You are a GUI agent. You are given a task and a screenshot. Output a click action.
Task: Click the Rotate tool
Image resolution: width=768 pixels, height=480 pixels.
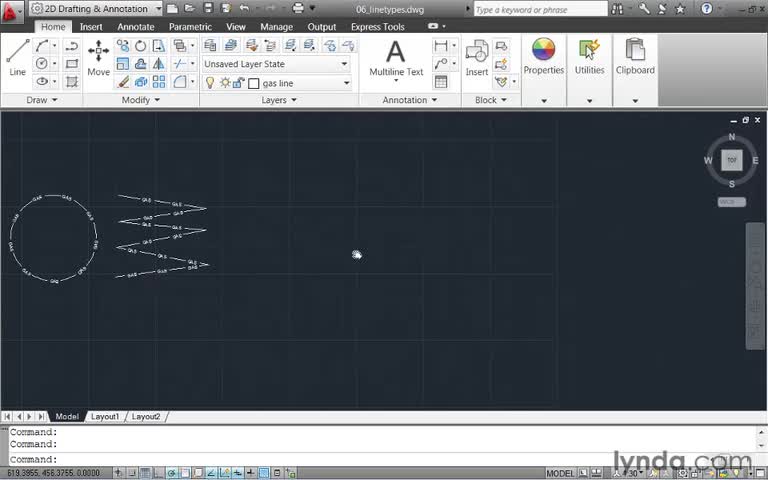pyautogui.click(x=141, y=46)
